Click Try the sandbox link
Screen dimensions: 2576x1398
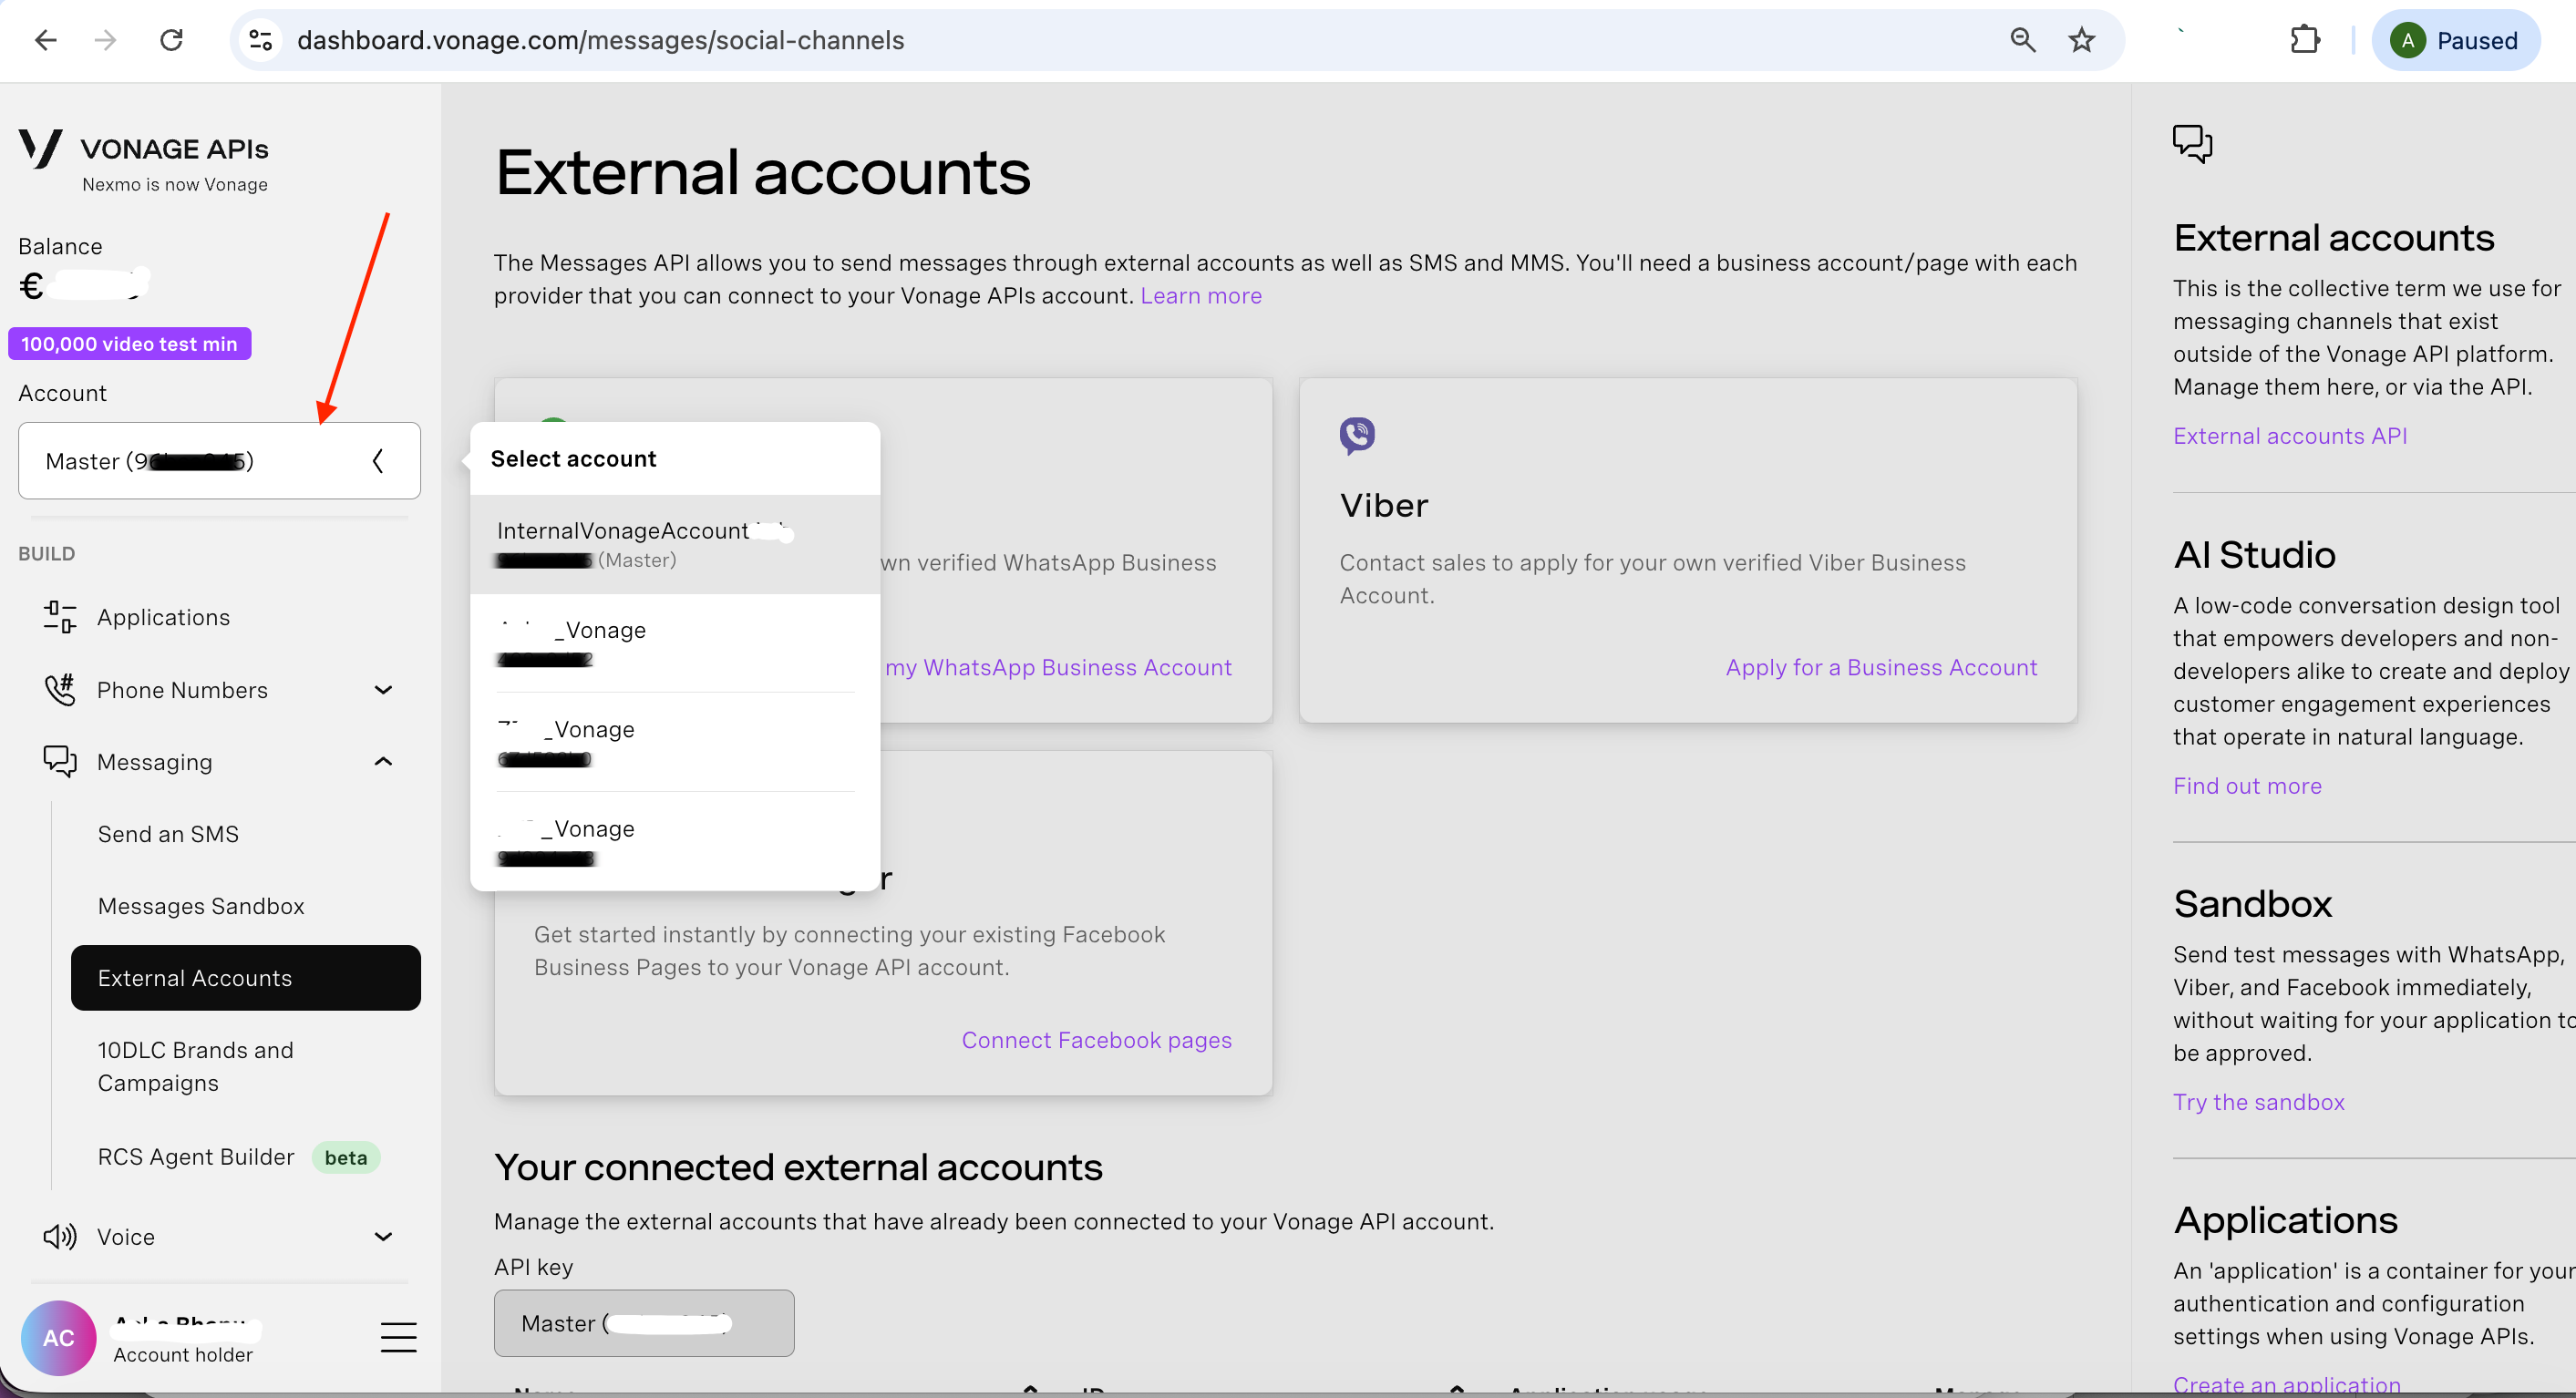2258,1102
